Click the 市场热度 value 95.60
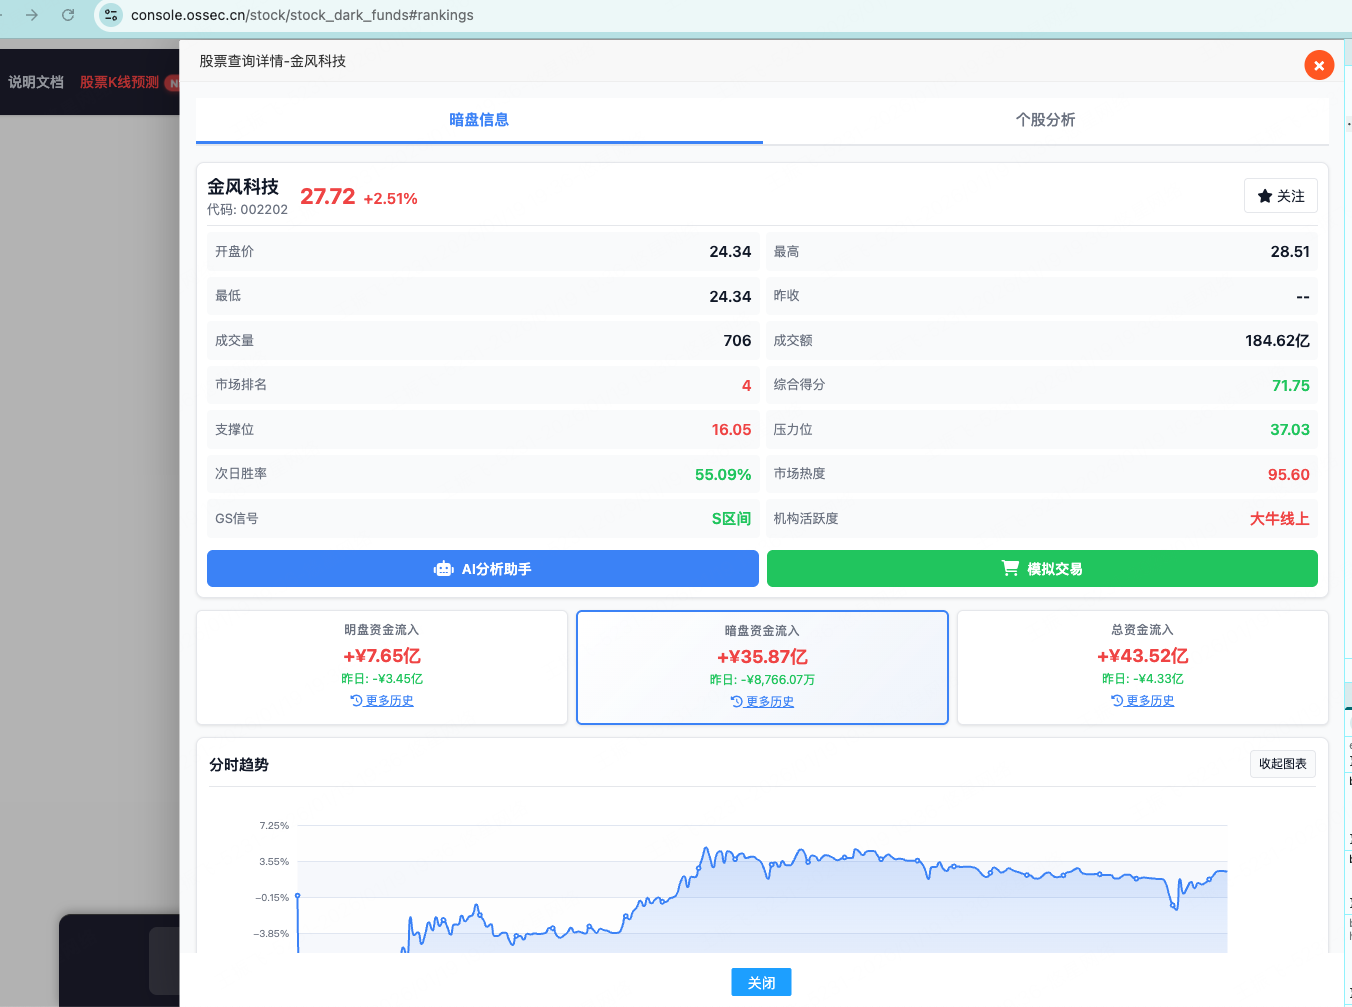Screen dimensions: 1352x1007 coord(1288,475)
